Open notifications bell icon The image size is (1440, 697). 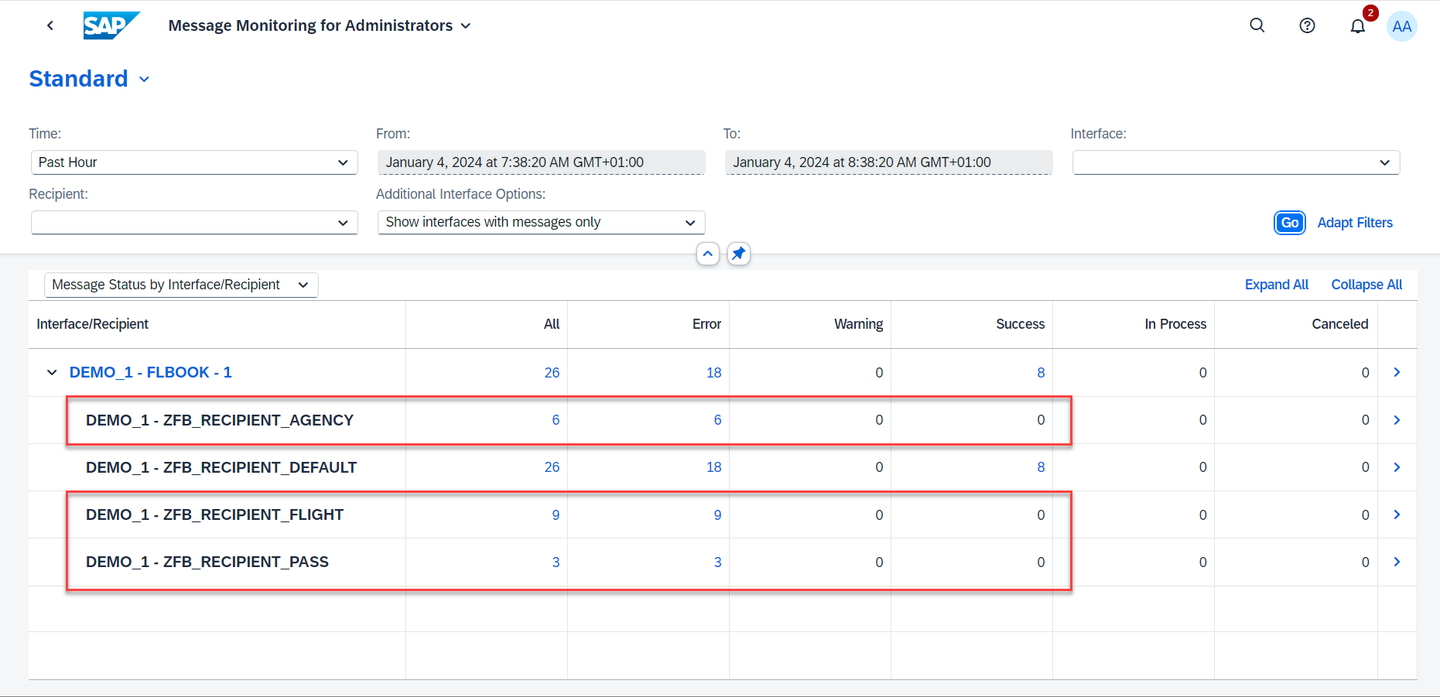pos(1357,26)
